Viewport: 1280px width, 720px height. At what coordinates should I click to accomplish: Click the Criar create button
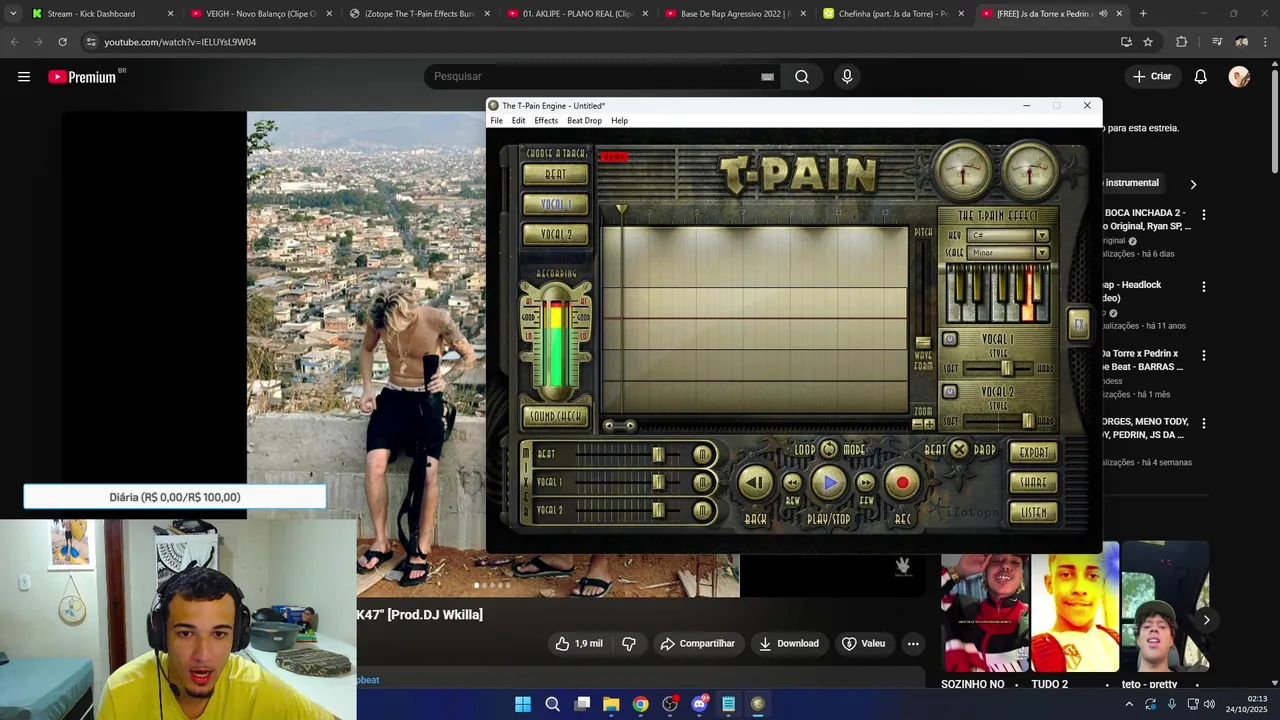pyautogui.click(x=1151, y=76)
